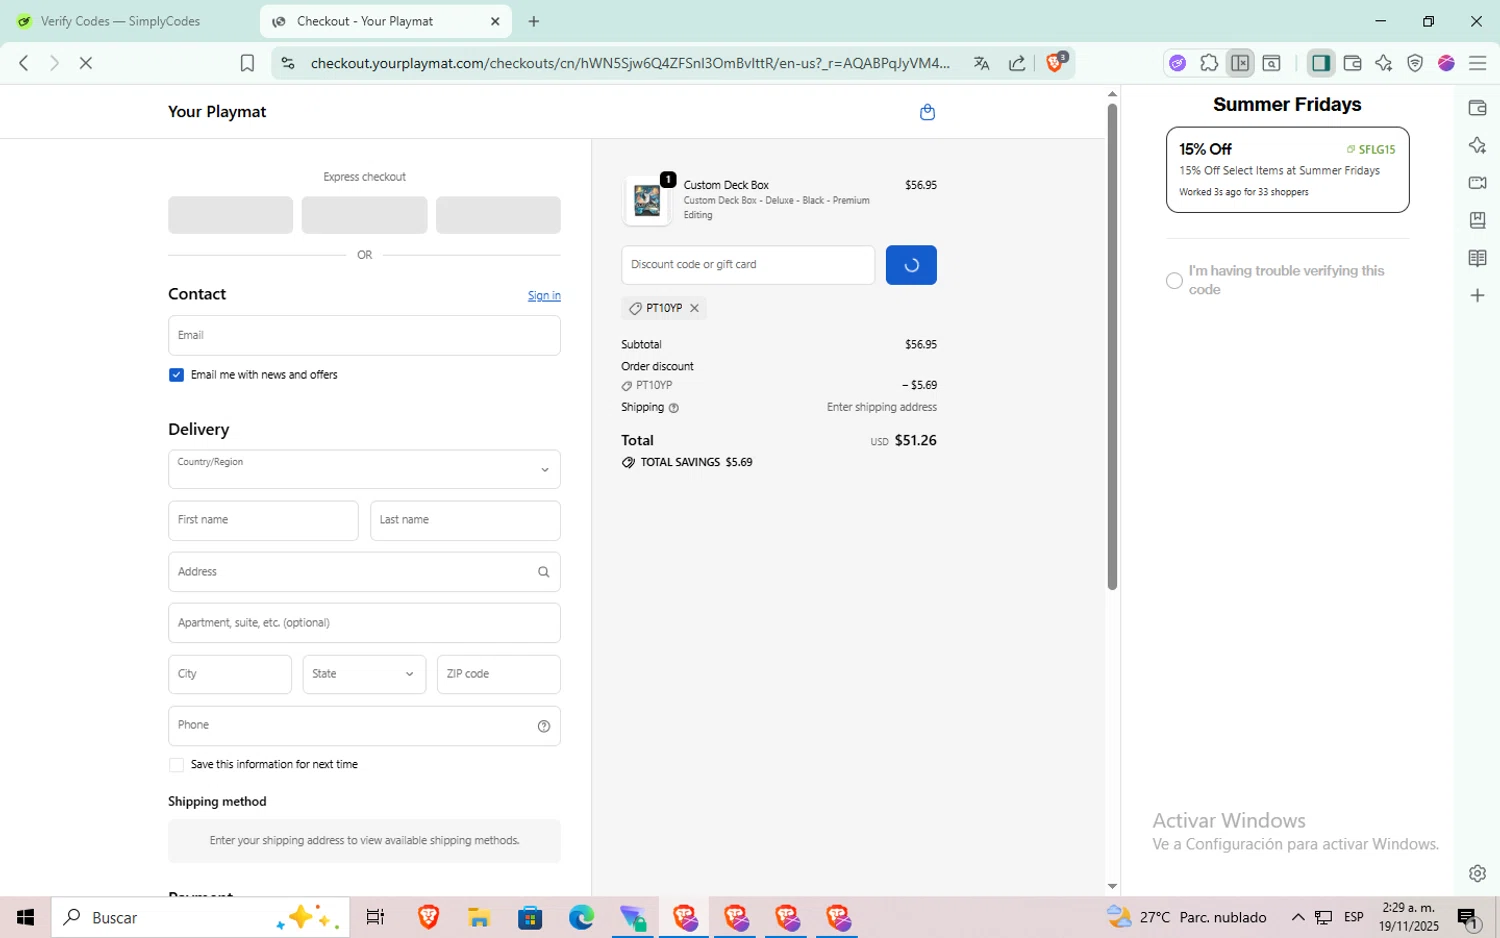Image resolution: width=1500 pixels, height=938 pixels.
Task: Click the Last name field
Action: (x=465, y=521)
